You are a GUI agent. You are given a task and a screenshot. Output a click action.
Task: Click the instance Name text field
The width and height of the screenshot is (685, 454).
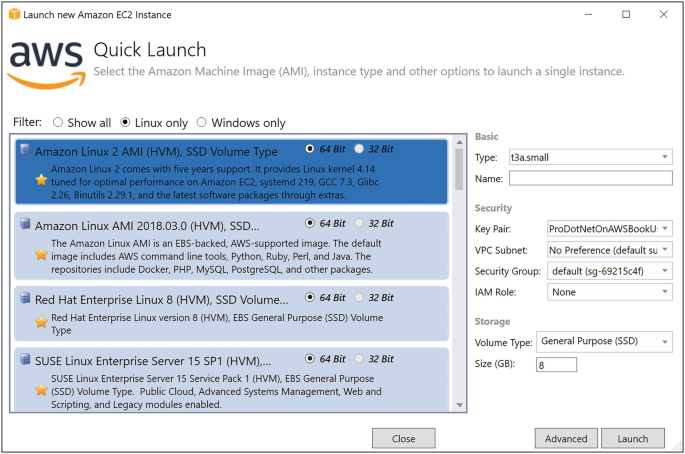point(591,178)
